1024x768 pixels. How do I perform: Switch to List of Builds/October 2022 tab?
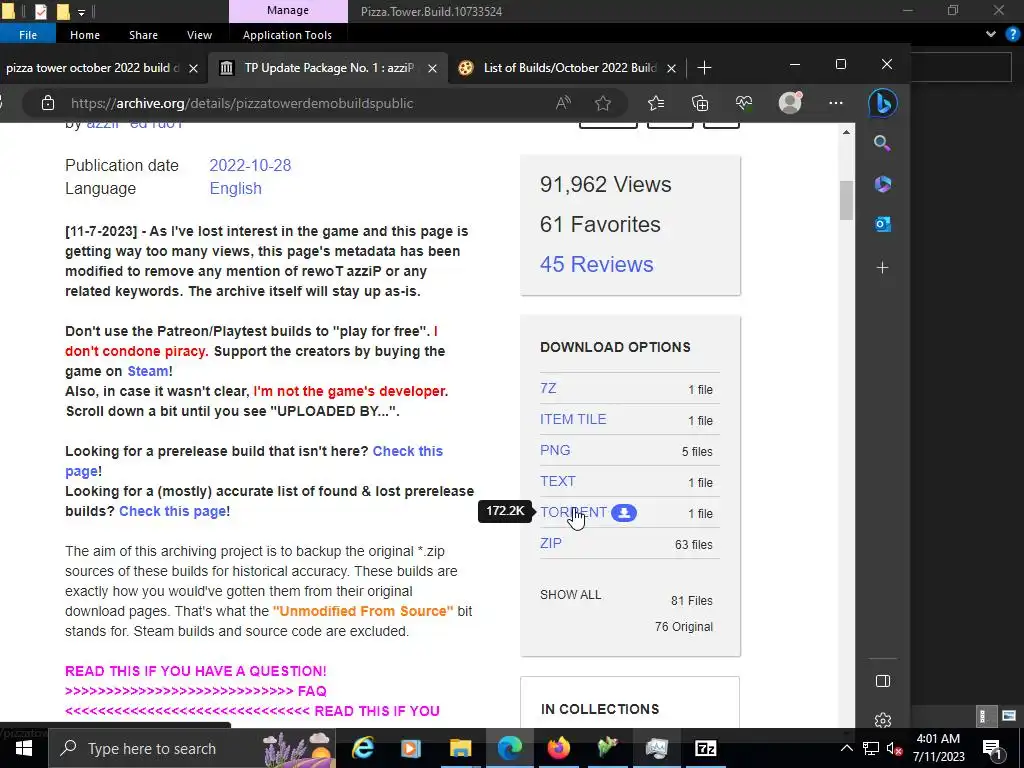[x=569, y=67]
